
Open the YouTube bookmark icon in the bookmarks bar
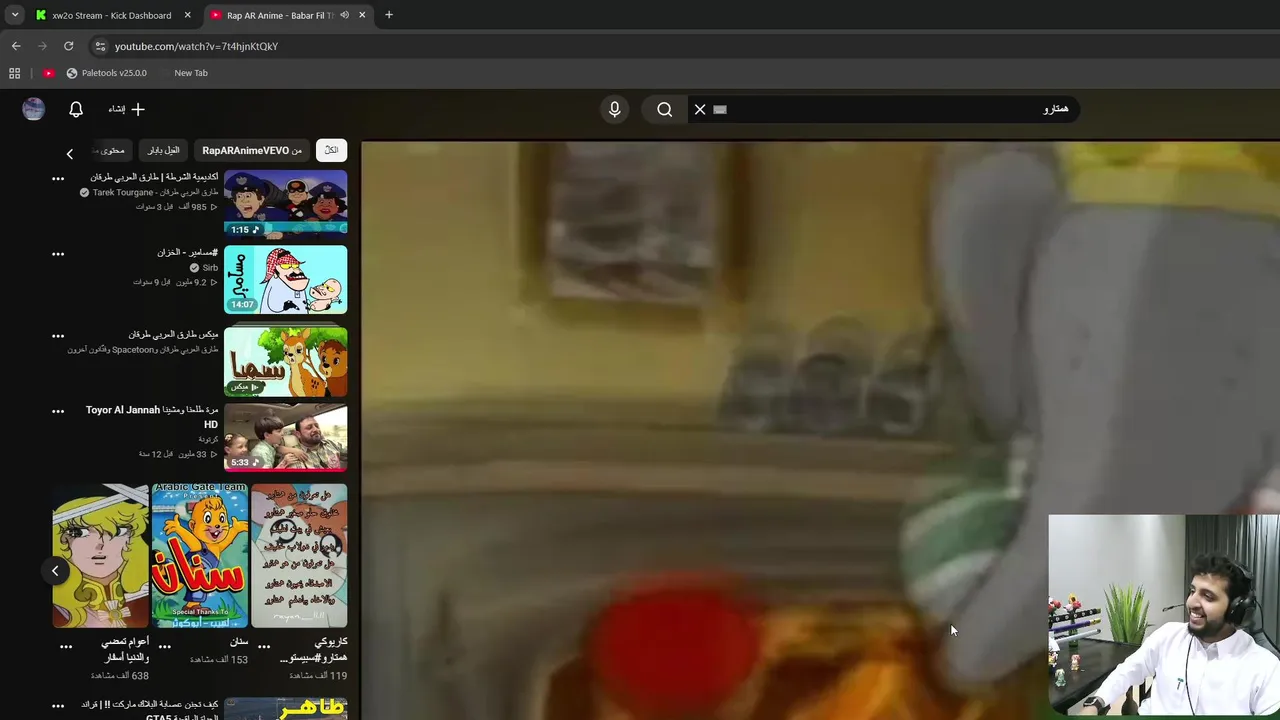(x=48, y=73)
